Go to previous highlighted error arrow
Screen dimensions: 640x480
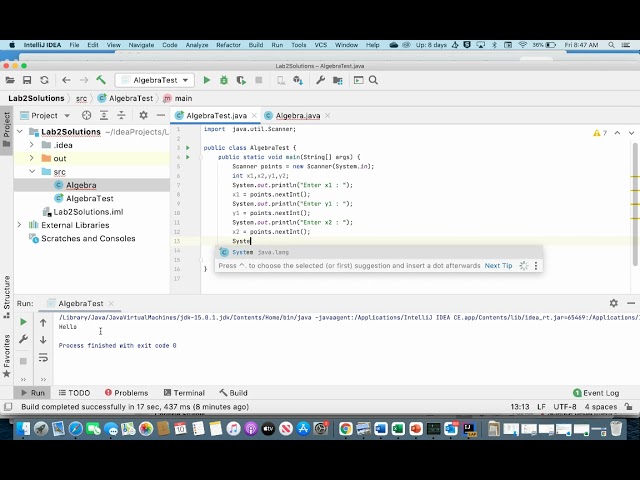tap(617, 133)
